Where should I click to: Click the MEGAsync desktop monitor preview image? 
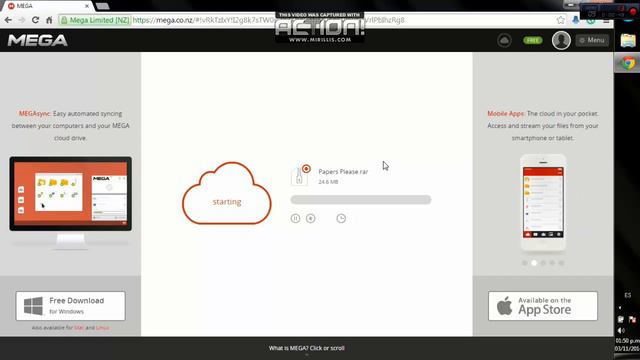(71, 202)
